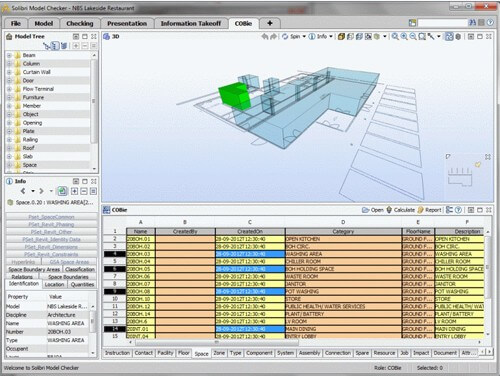This screenshot has height=376, width=500.
Task: Click the Calculate icon in COBie panel
Action: tap(389, 210)
